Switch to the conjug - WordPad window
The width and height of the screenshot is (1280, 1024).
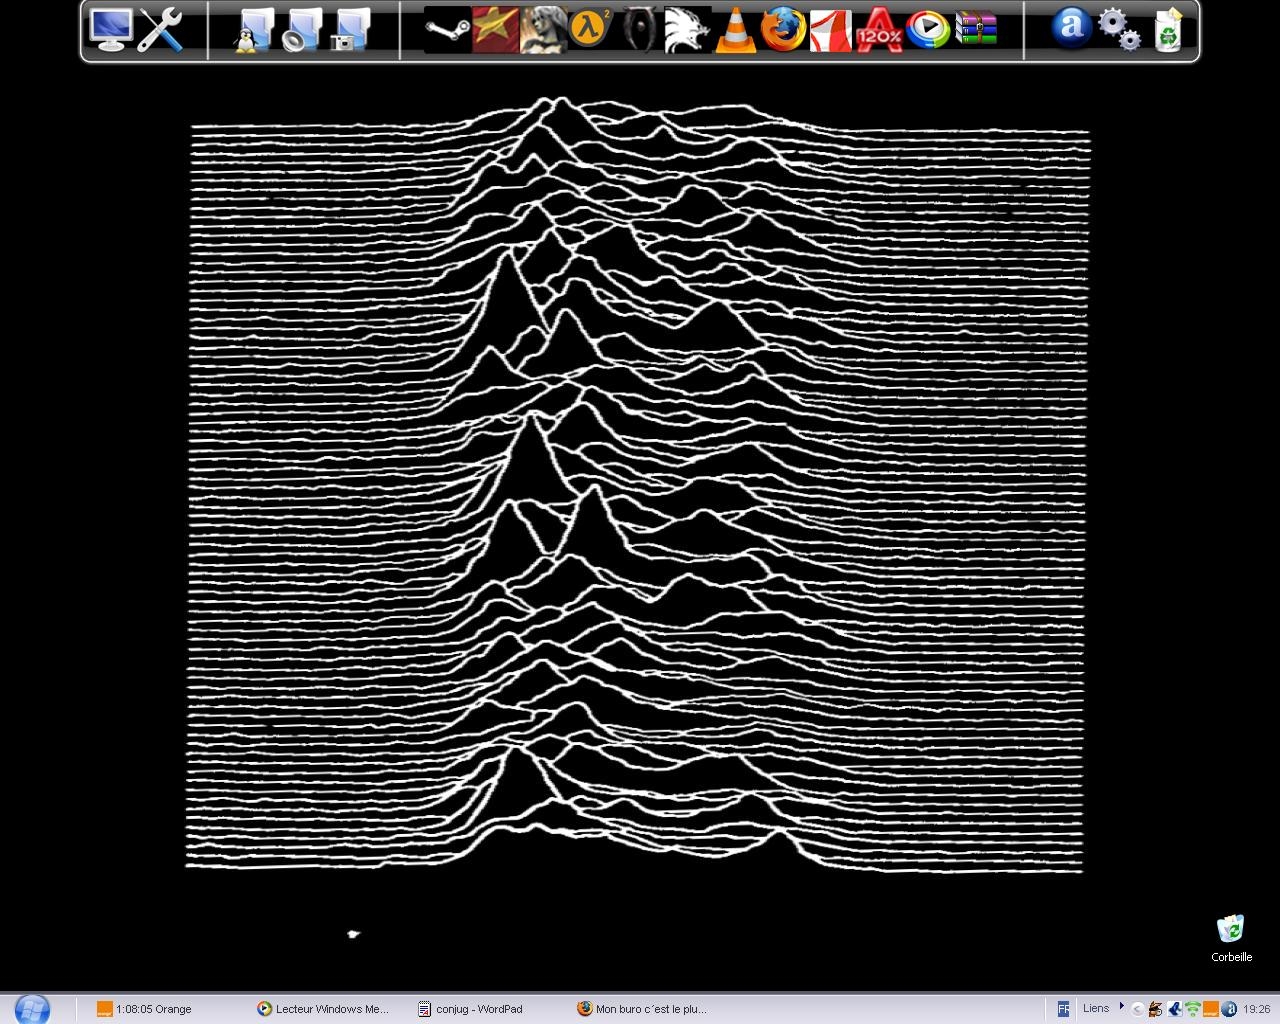click(486, 1009)
